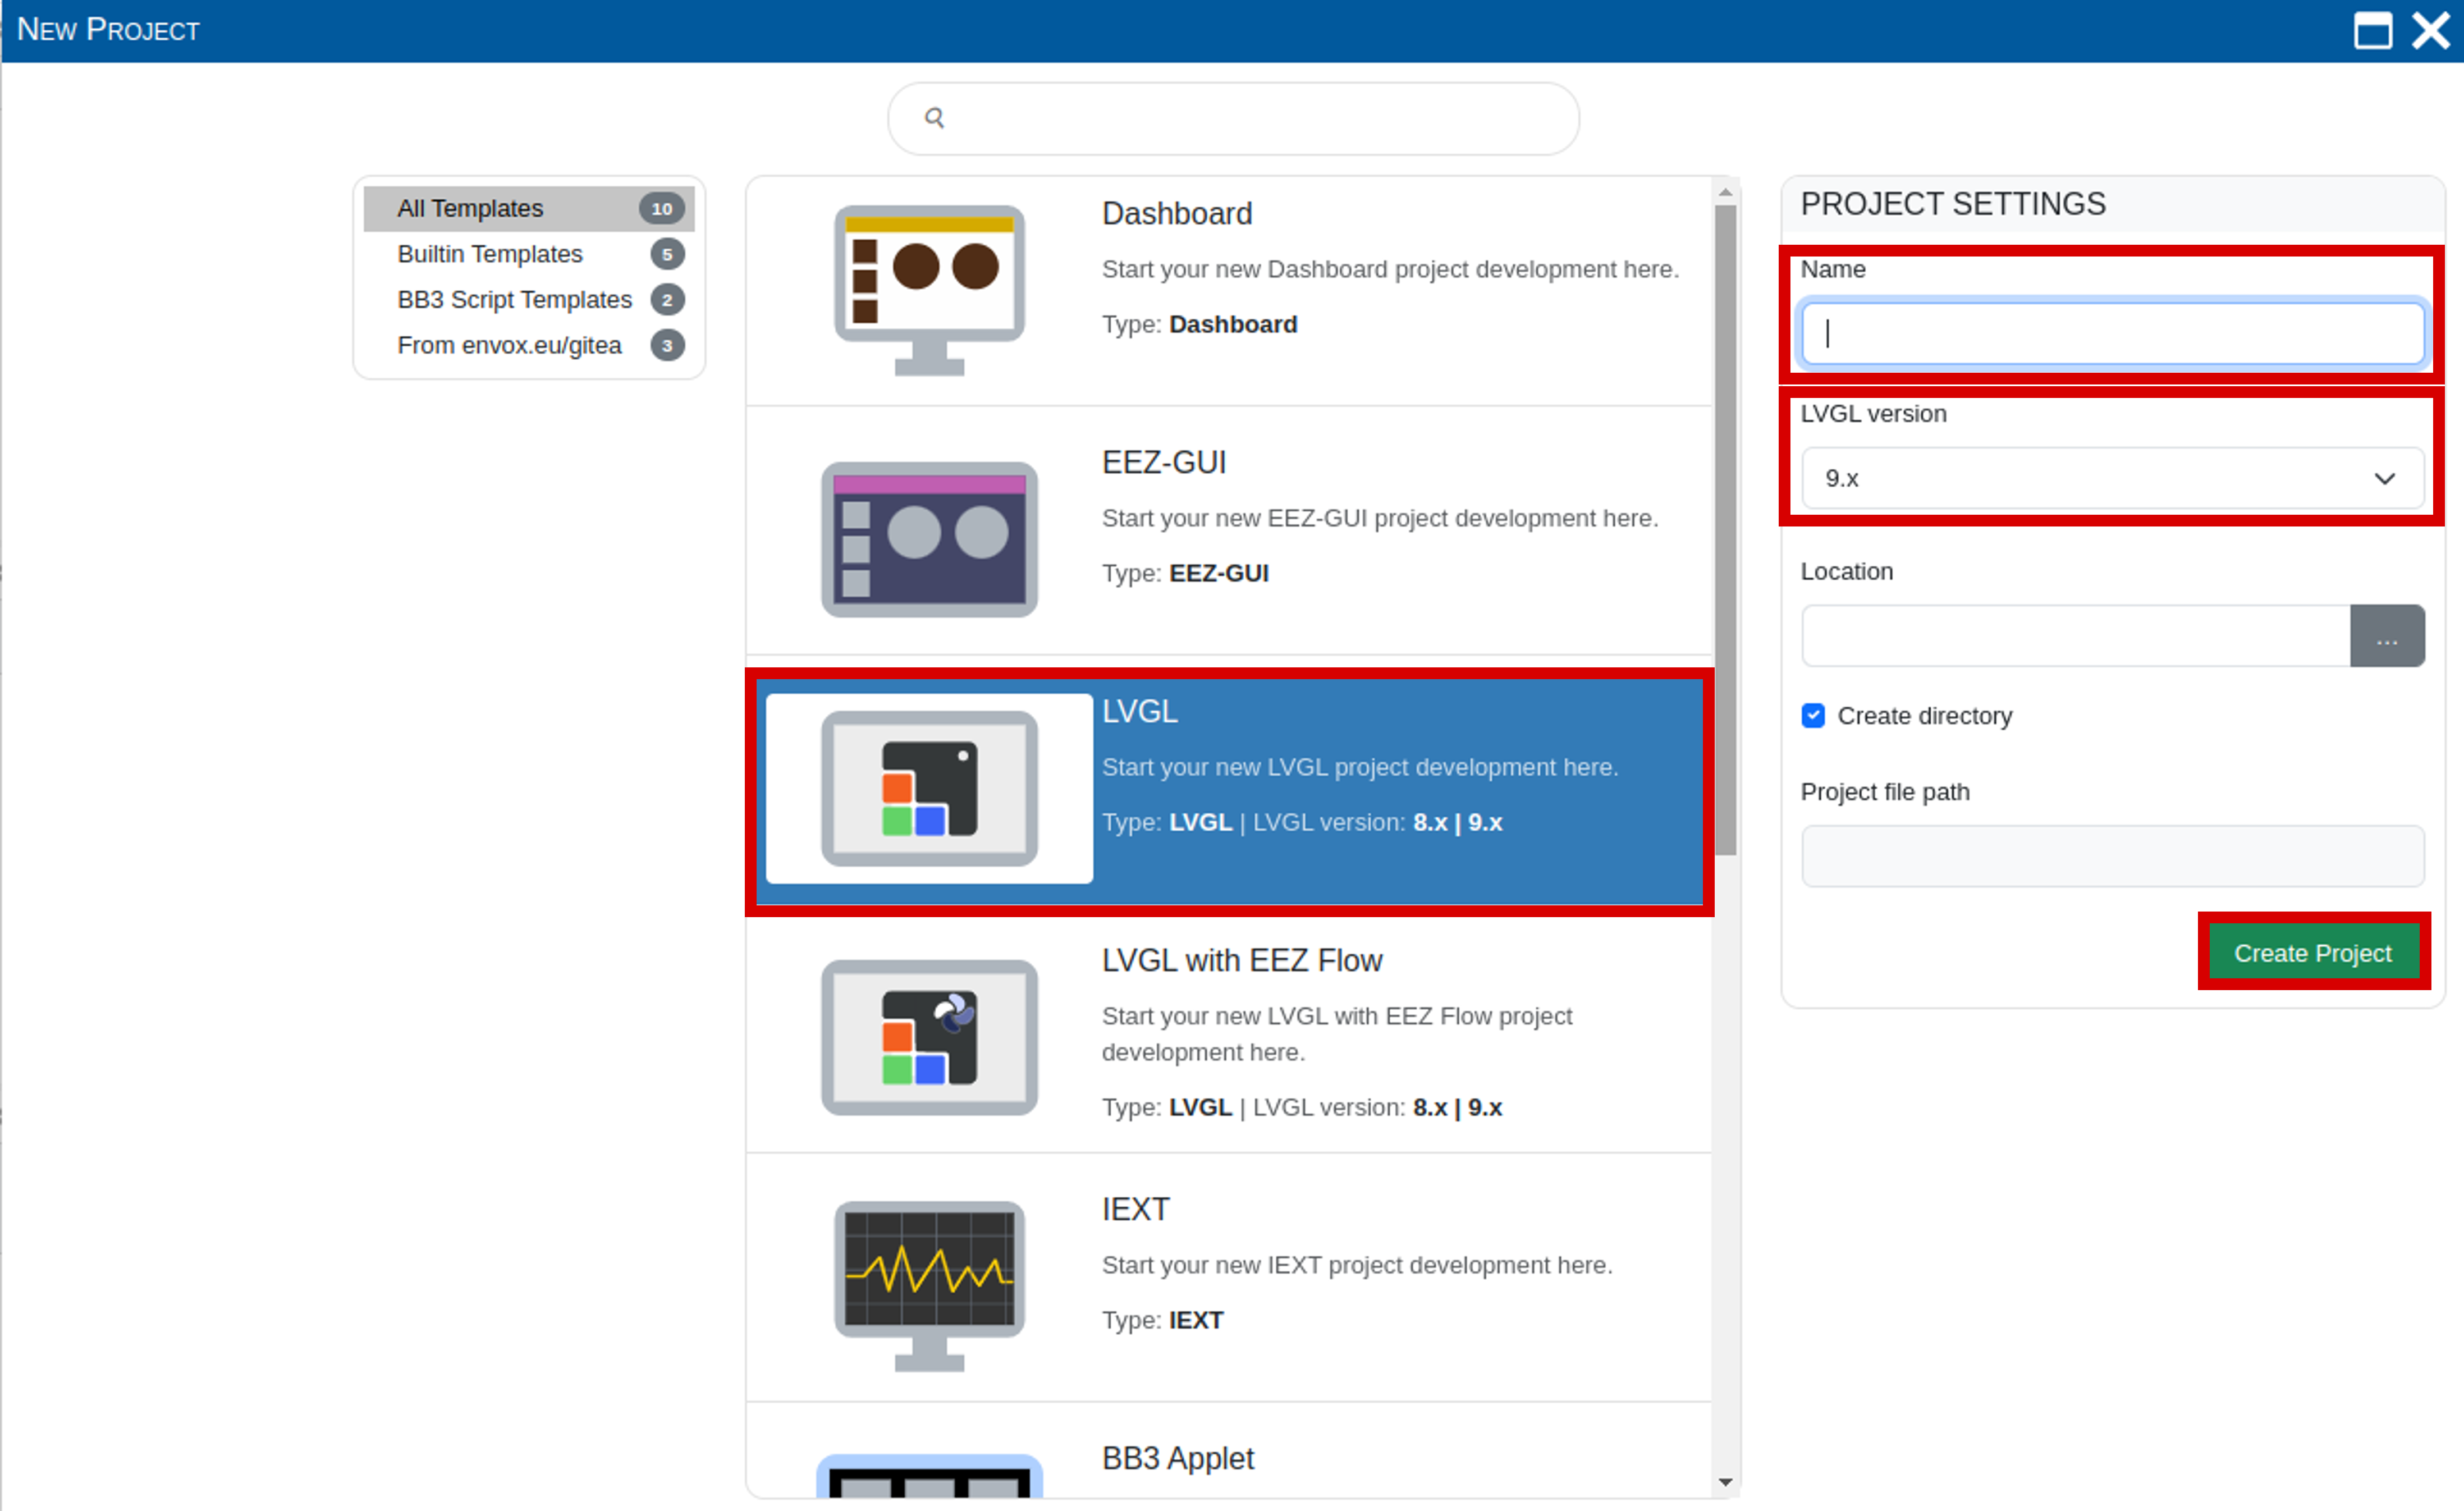2464x1511 pixels.
Task: Click the 'Type: EEZ-GUI' label
Action: [x=1185, y=573]
